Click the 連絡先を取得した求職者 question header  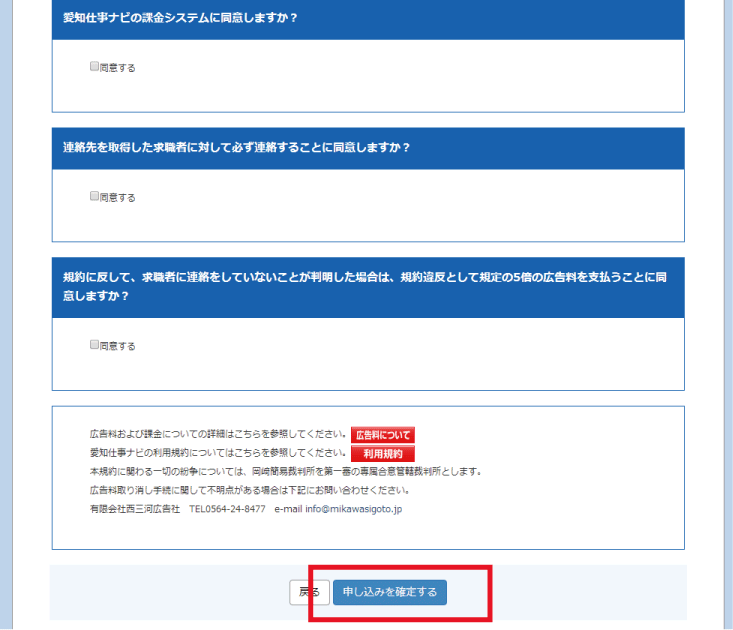click(x=237, y=147)
